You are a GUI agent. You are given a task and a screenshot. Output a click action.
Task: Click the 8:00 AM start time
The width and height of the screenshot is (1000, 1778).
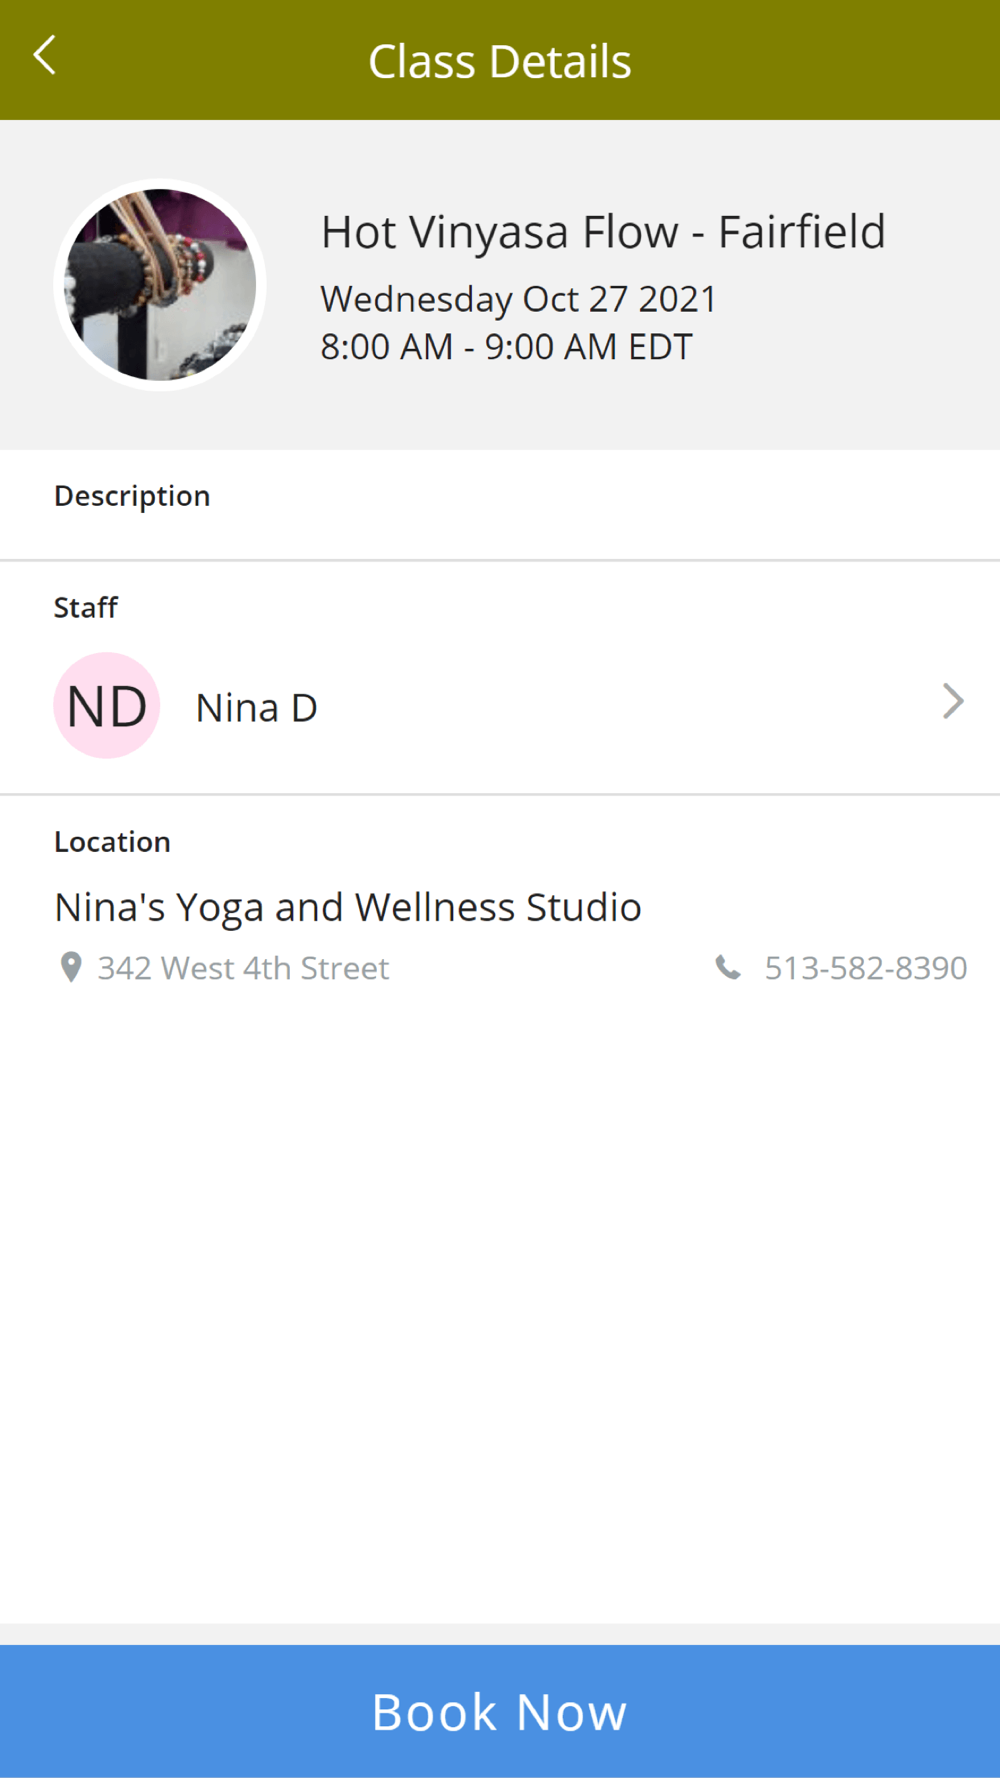pyautogui.click(x=387, y=347)
